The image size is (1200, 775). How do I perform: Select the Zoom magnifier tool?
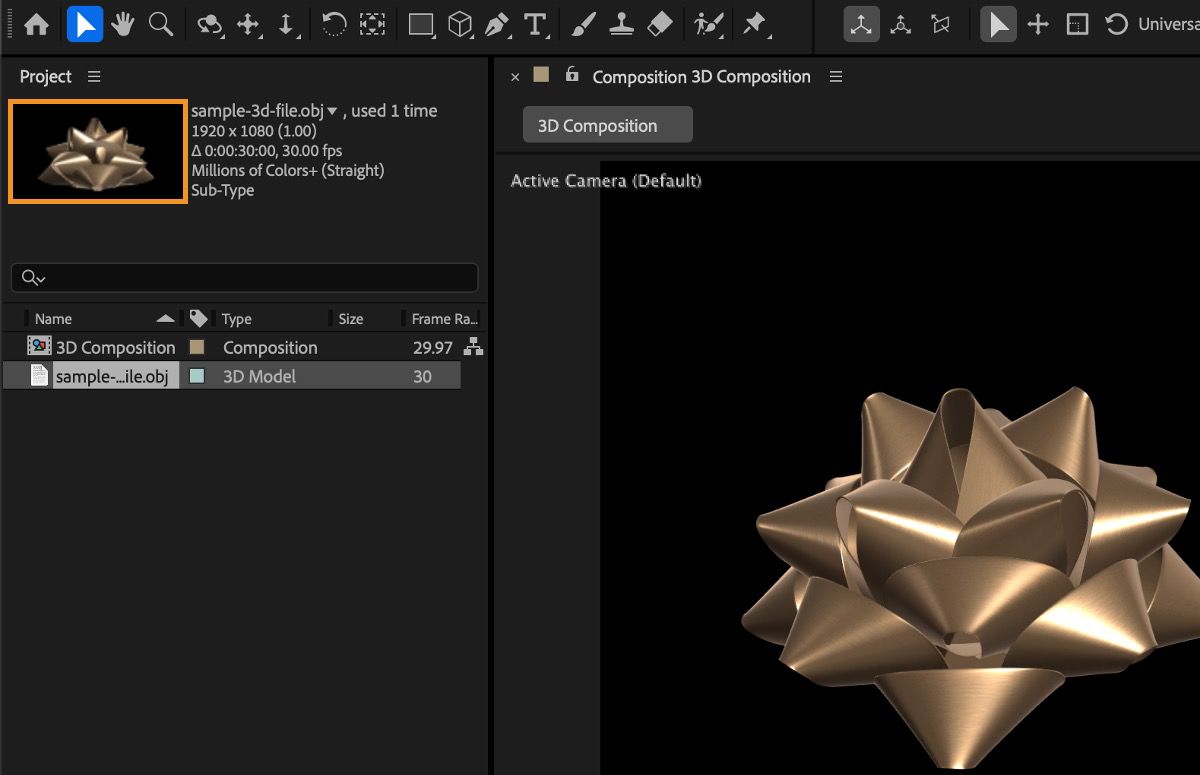point(160,25)
